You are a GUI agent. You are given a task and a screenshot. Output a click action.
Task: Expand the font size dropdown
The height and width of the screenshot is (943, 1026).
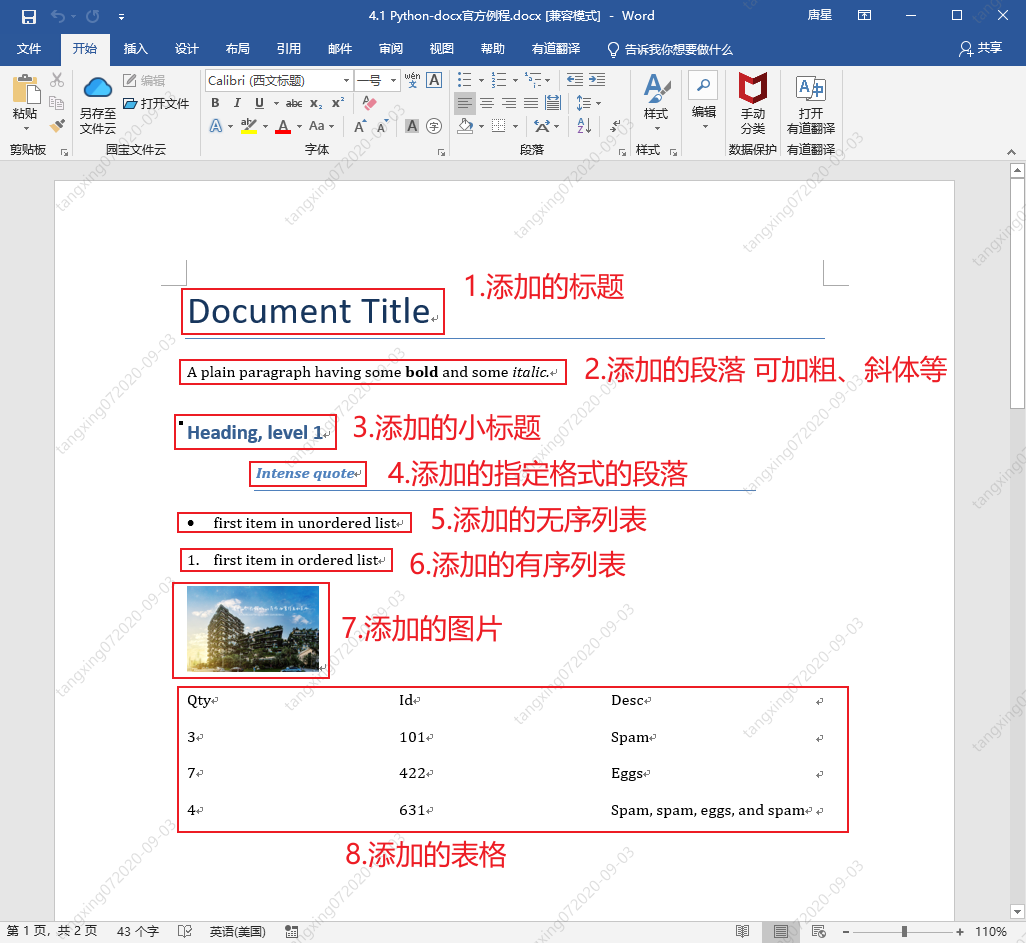(394, 80)
